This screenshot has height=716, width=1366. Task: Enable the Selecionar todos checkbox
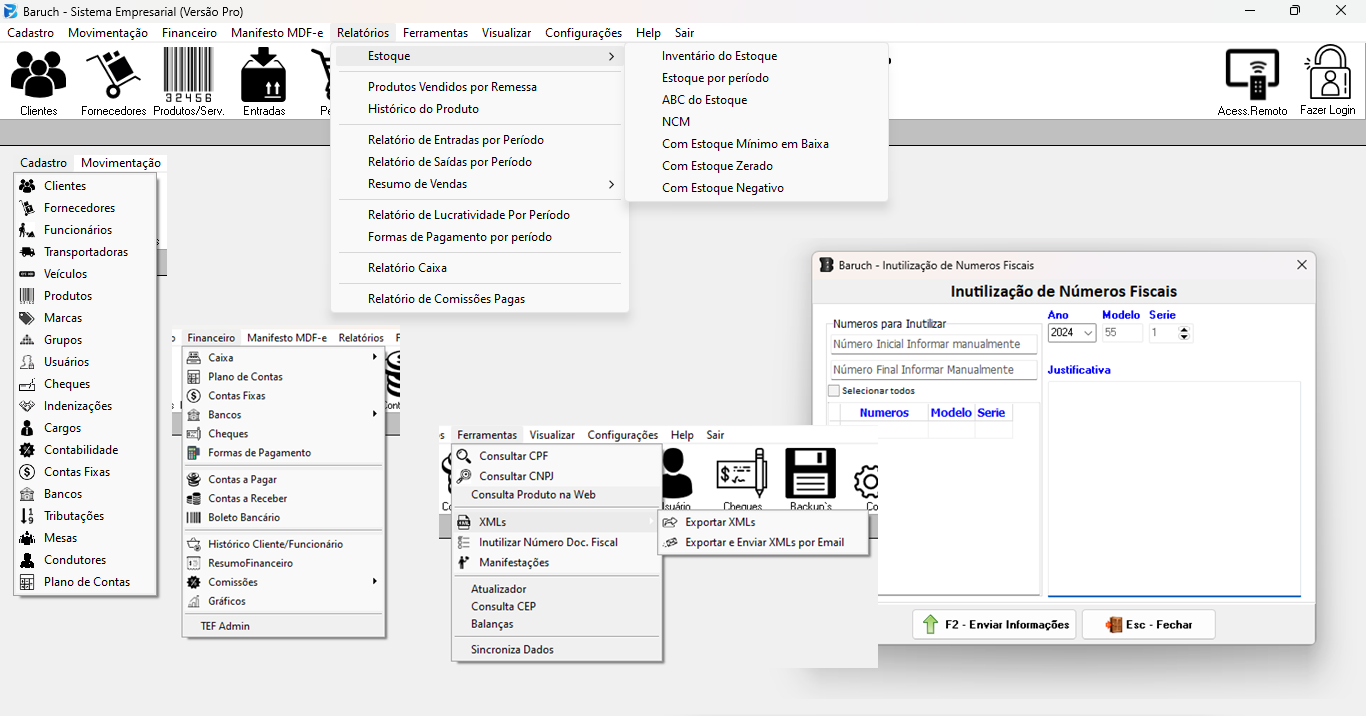[x=834, y=391]
